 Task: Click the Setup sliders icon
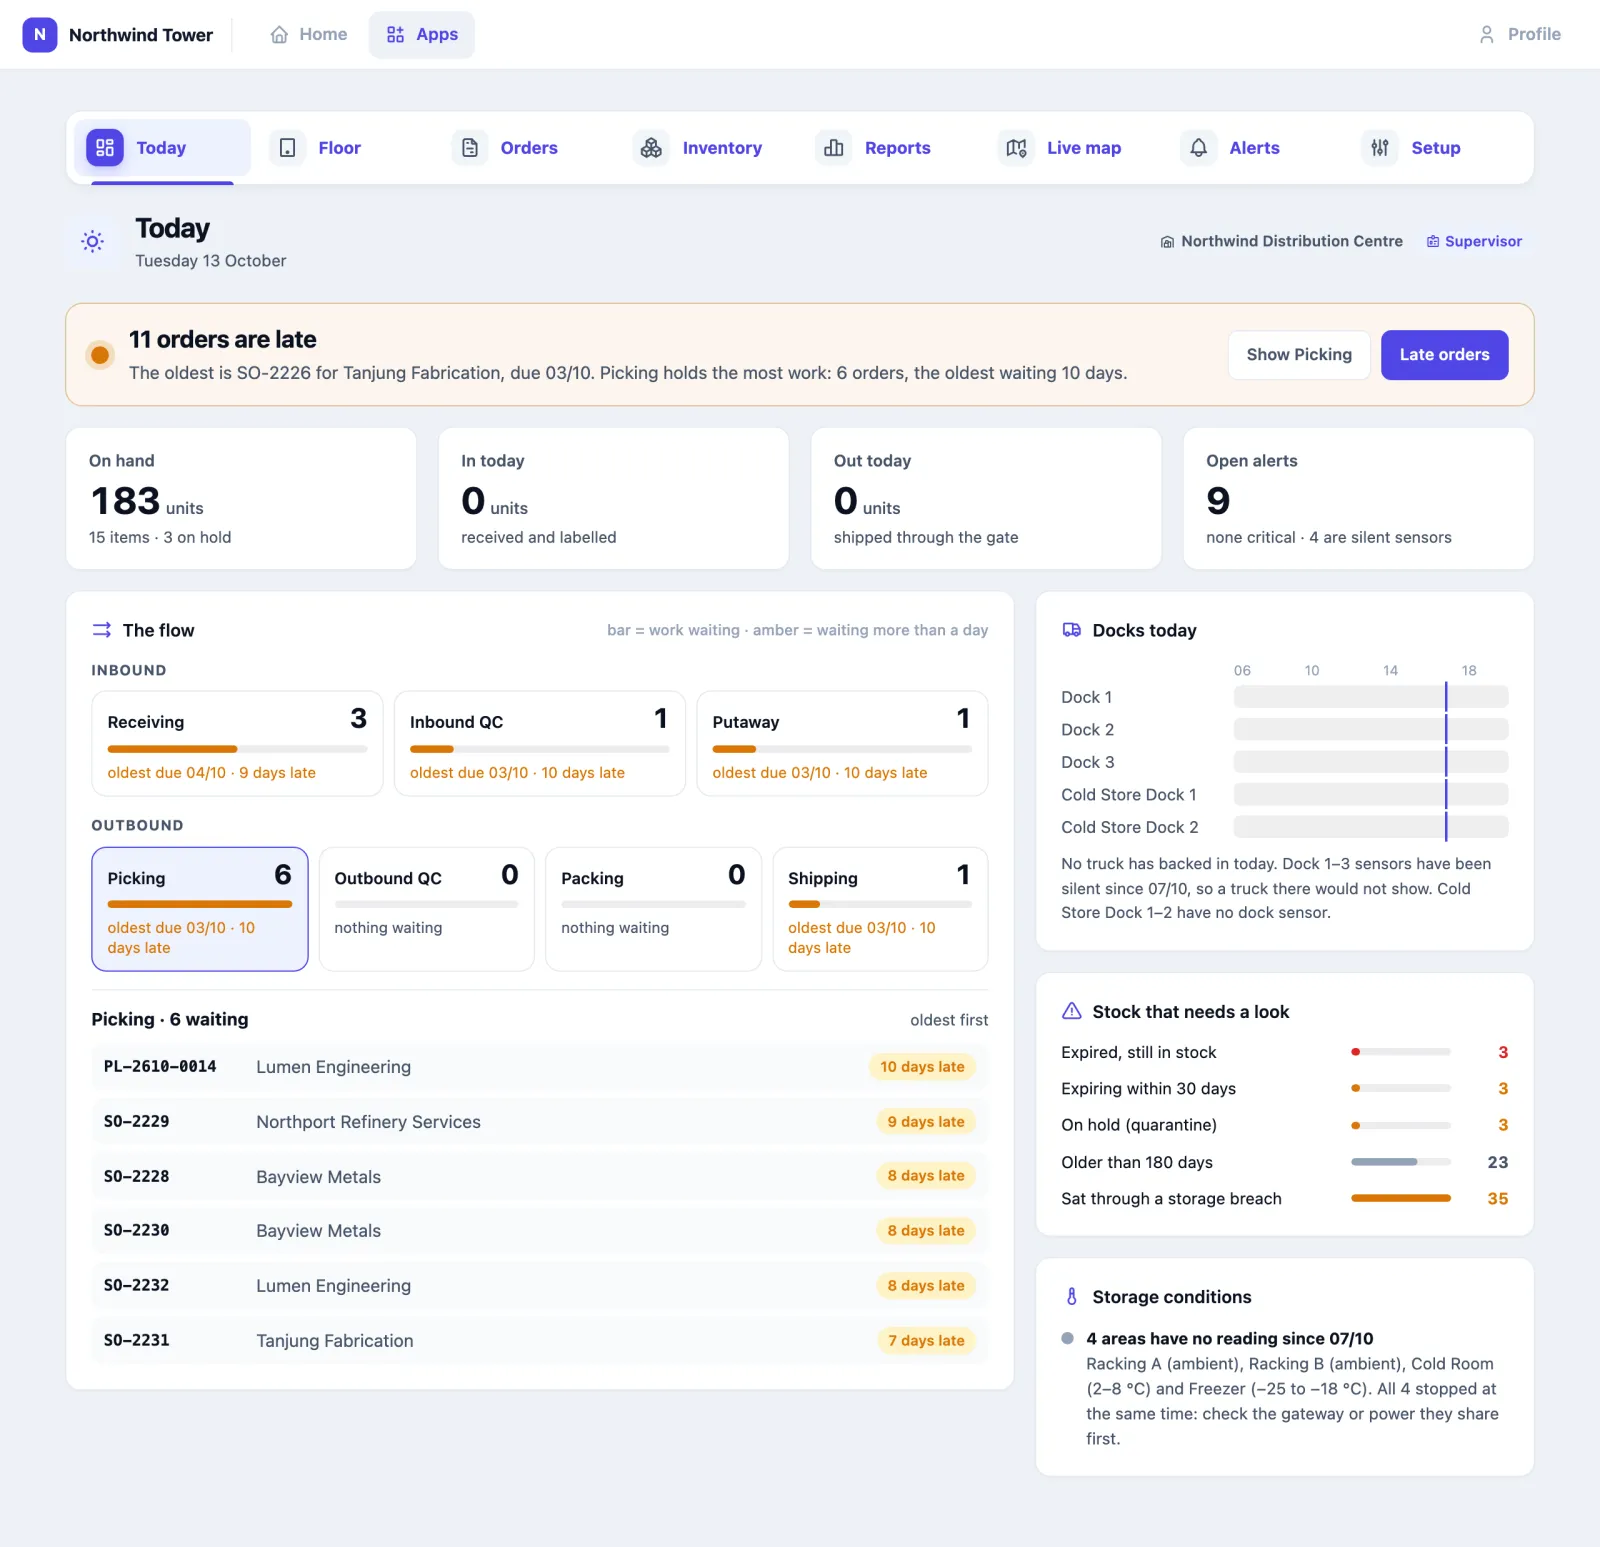[1380, 148]
